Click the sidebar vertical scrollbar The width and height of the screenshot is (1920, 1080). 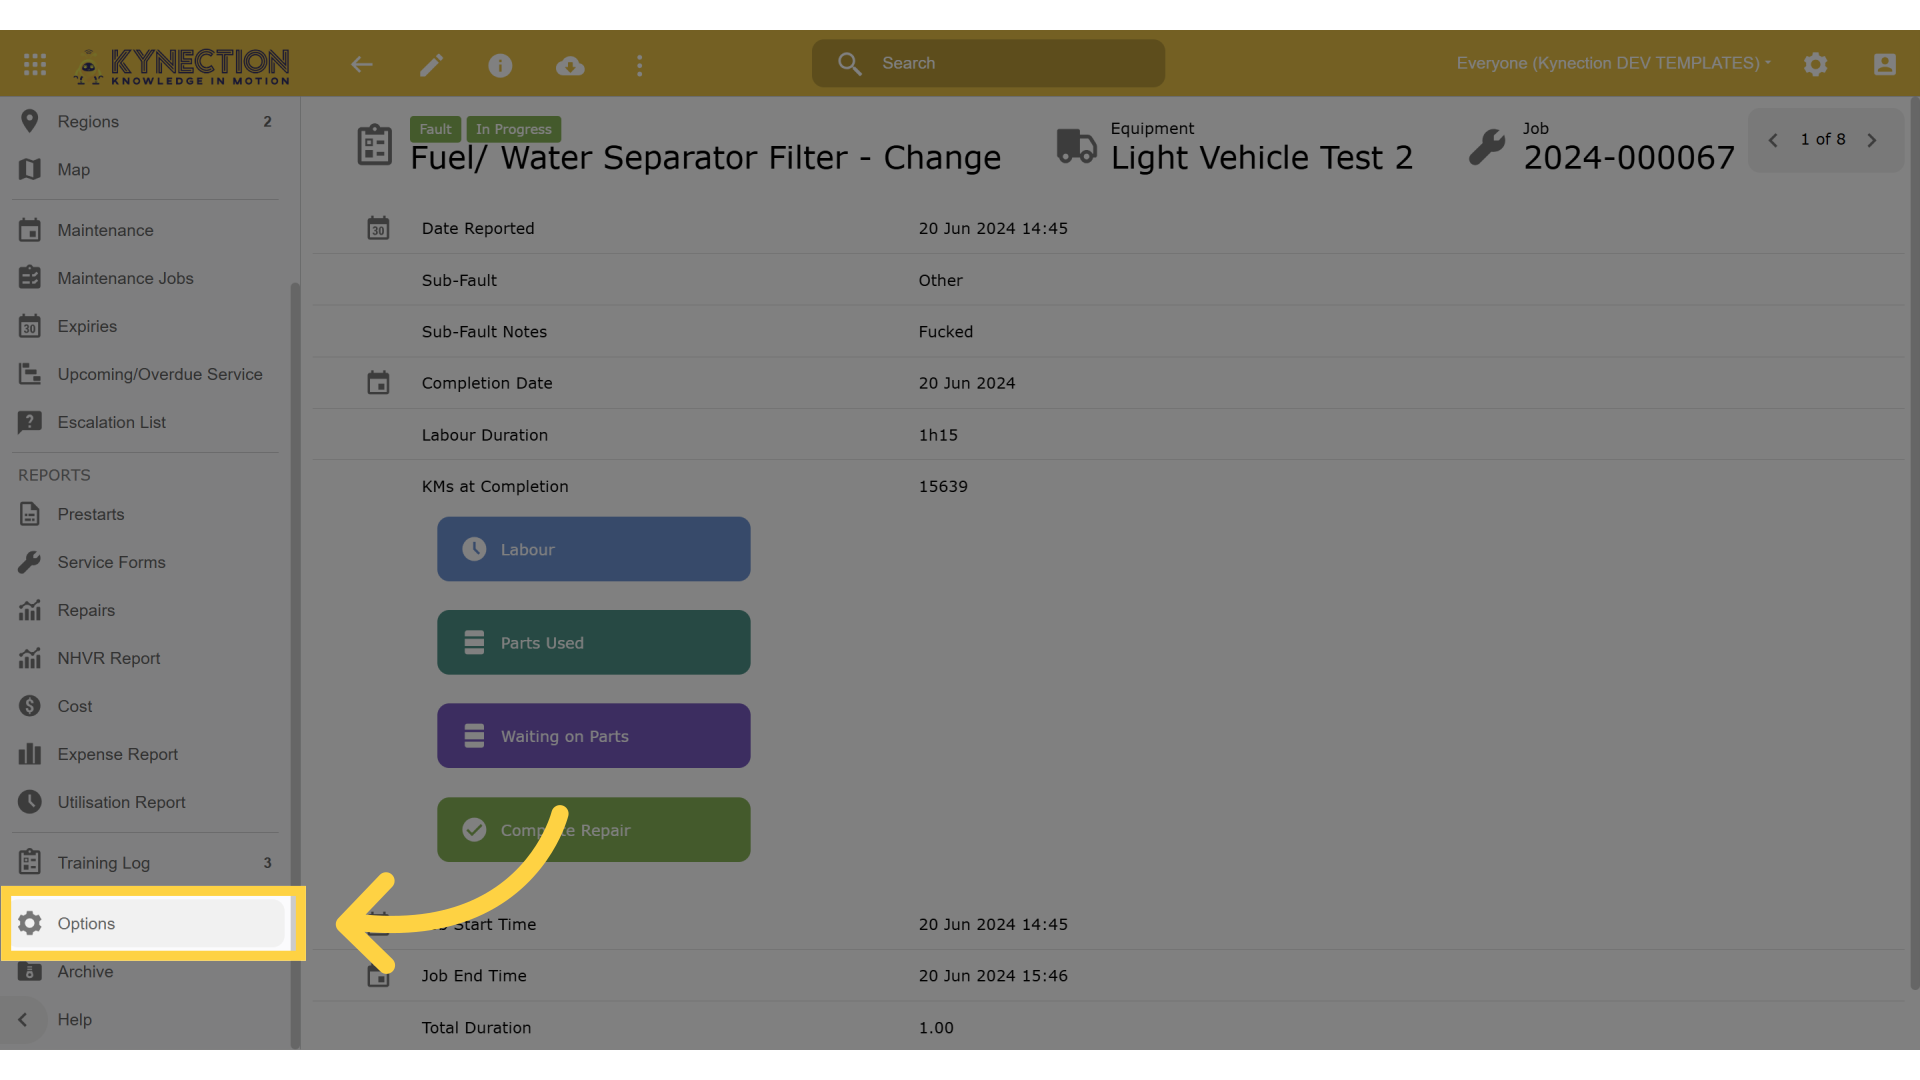click(x=295, y=665)
